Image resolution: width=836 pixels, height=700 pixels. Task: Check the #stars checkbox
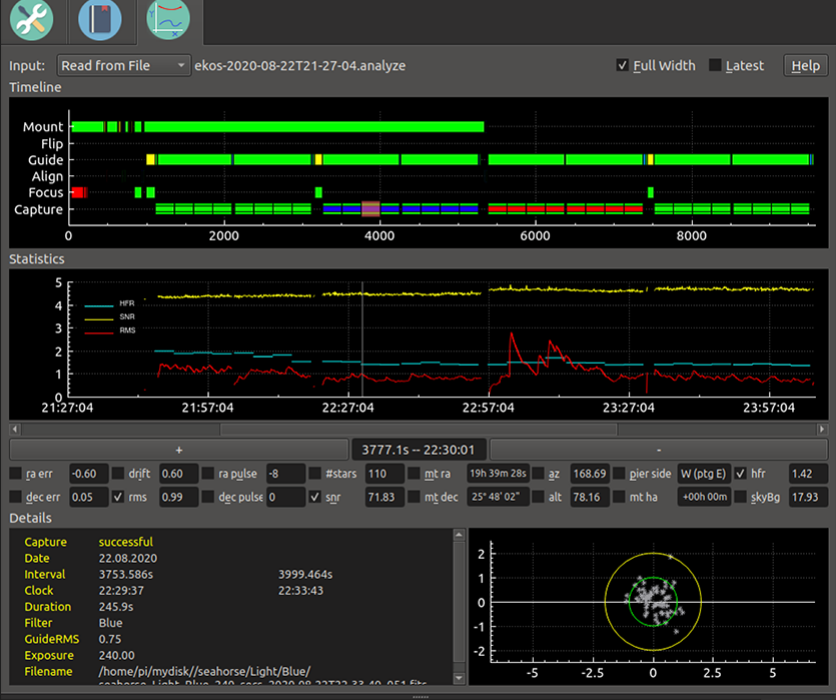pyautogui.click(x=316, y=473)
